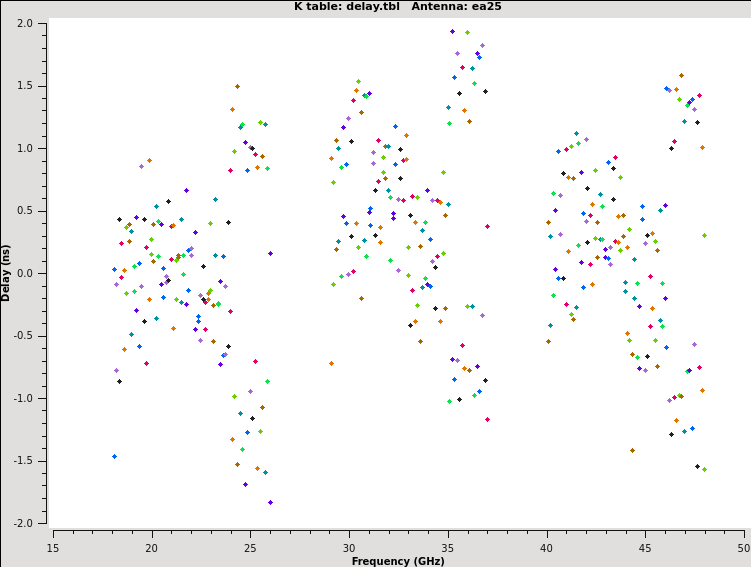
Task: Click the x-axis tick label '50'
Action: 744,547
